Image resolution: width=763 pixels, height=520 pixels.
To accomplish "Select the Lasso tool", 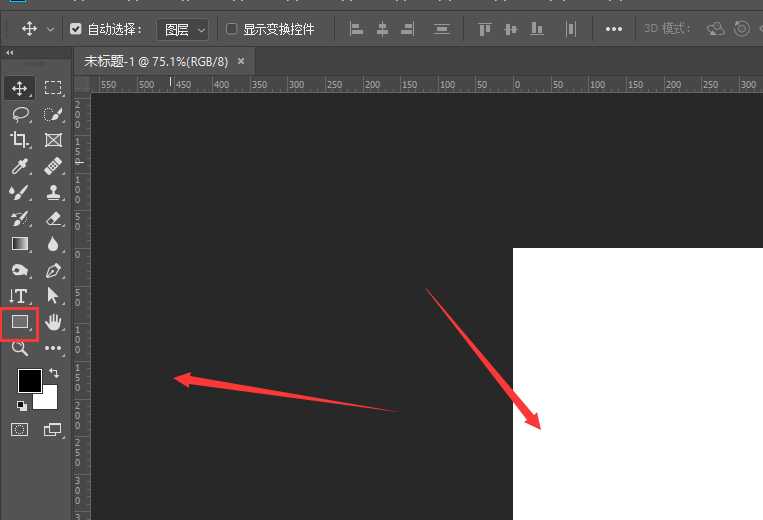I will click(x=19, y=114).
